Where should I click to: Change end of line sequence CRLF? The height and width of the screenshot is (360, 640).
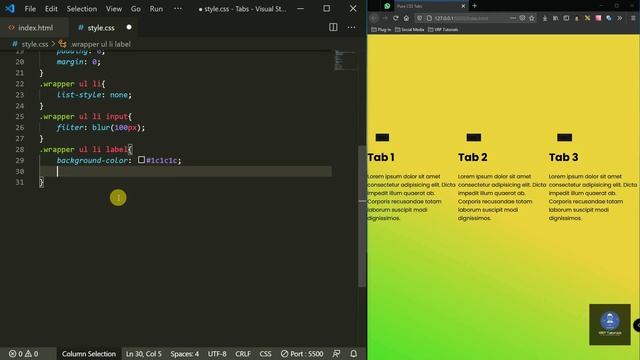[x=243, y=354]
